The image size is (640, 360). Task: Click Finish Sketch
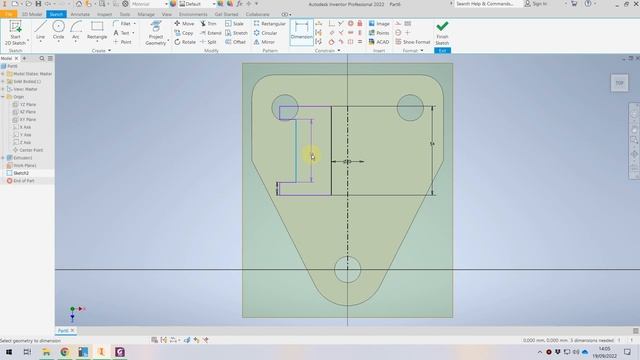click(442, 33)
